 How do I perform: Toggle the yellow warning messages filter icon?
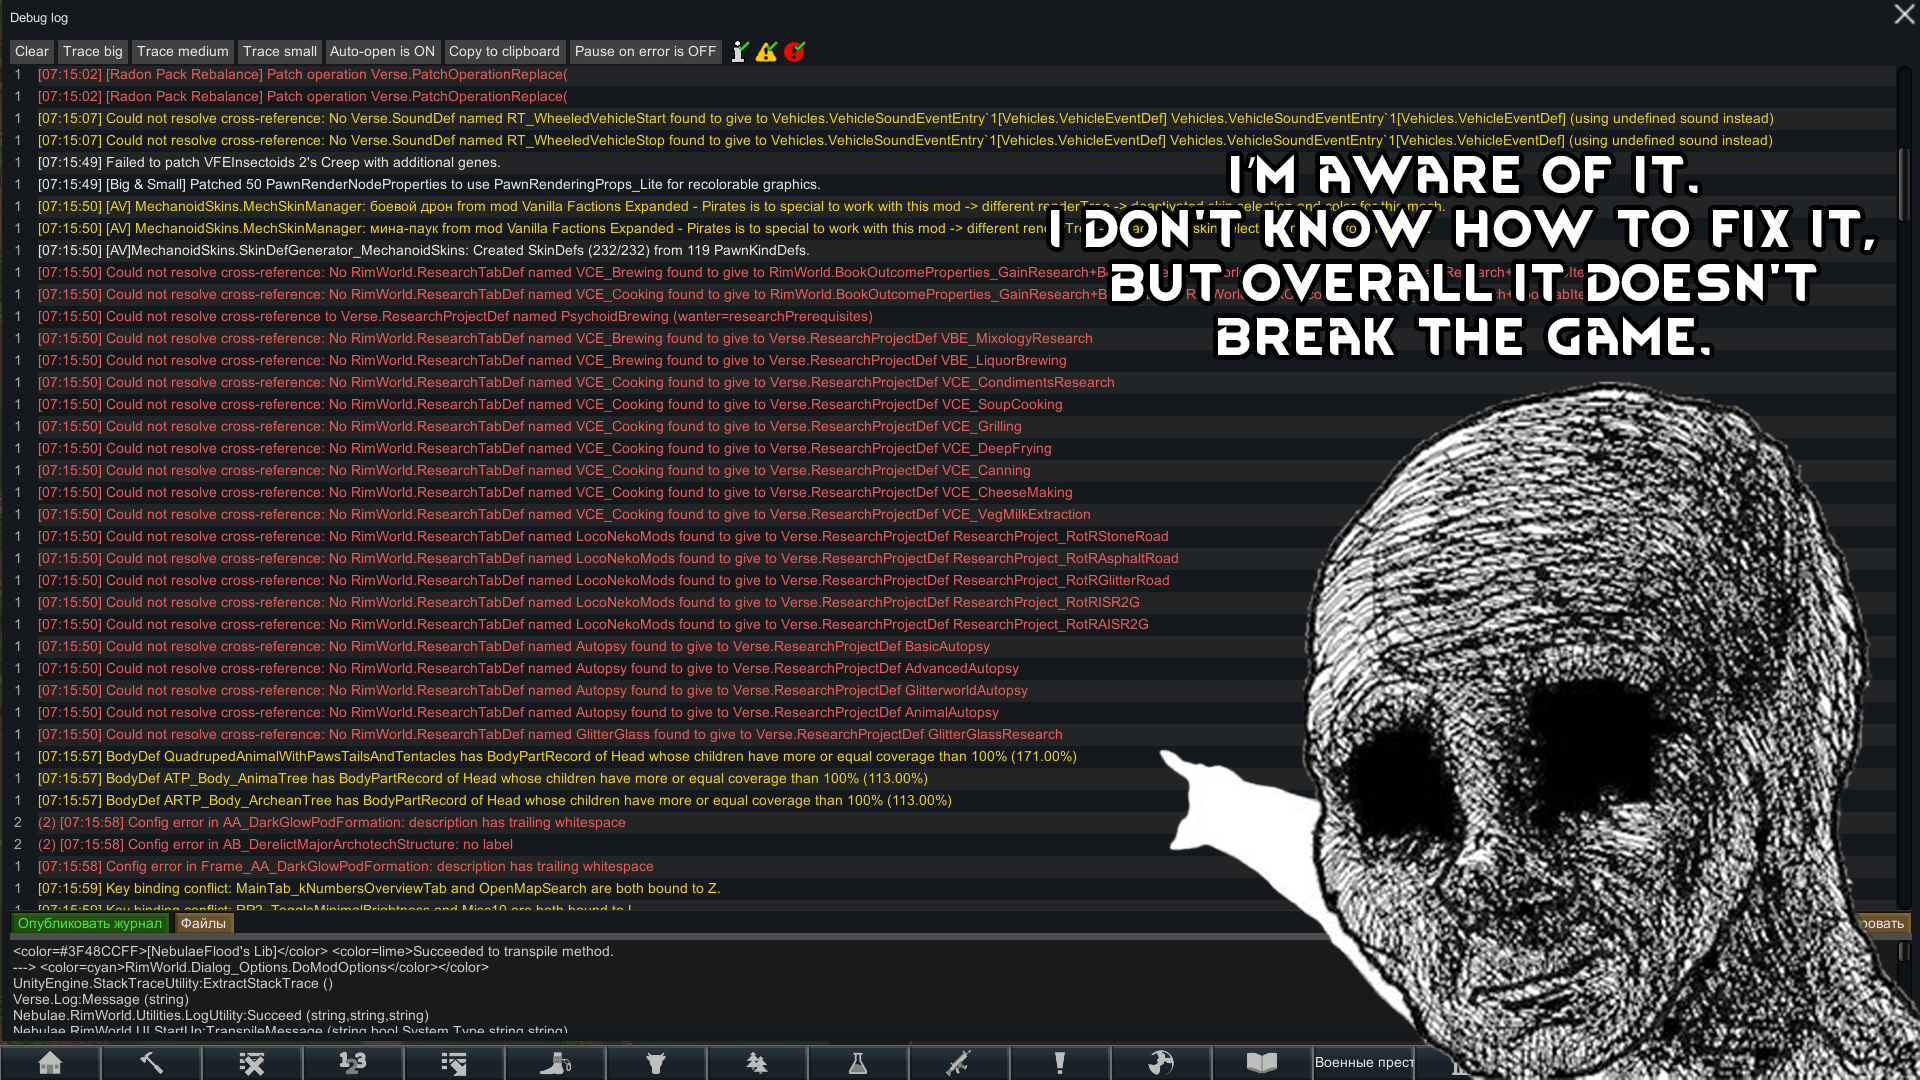(x=767, y=51)
